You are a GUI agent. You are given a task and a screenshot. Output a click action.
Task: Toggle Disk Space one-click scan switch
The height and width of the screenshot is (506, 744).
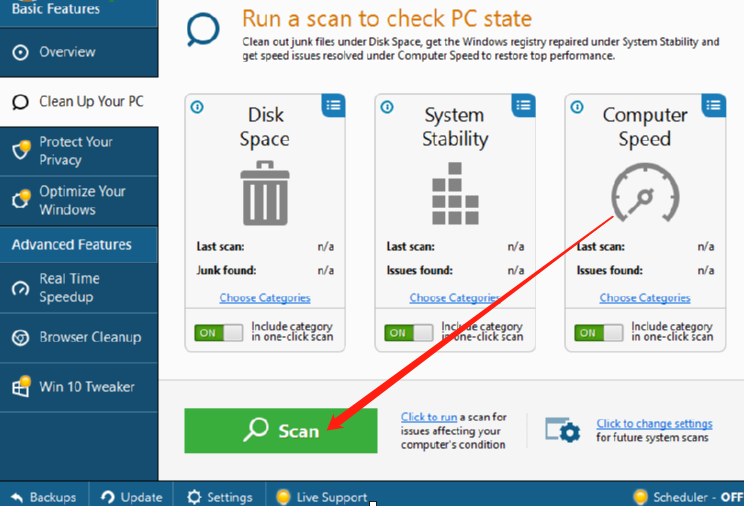tap(218, 333)
